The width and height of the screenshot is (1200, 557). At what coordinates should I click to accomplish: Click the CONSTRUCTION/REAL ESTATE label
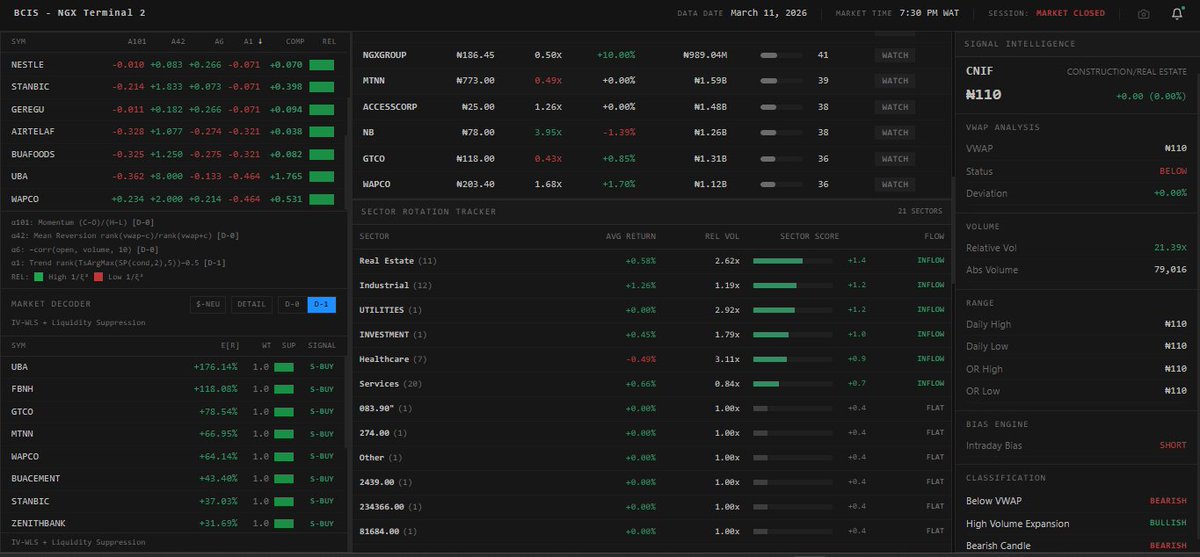(1127, 72)
